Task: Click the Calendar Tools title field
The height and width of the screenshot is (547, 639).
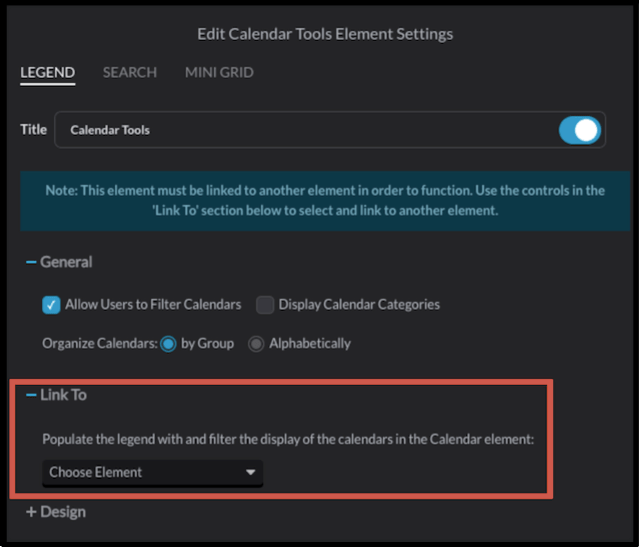Action: (300, 130)
